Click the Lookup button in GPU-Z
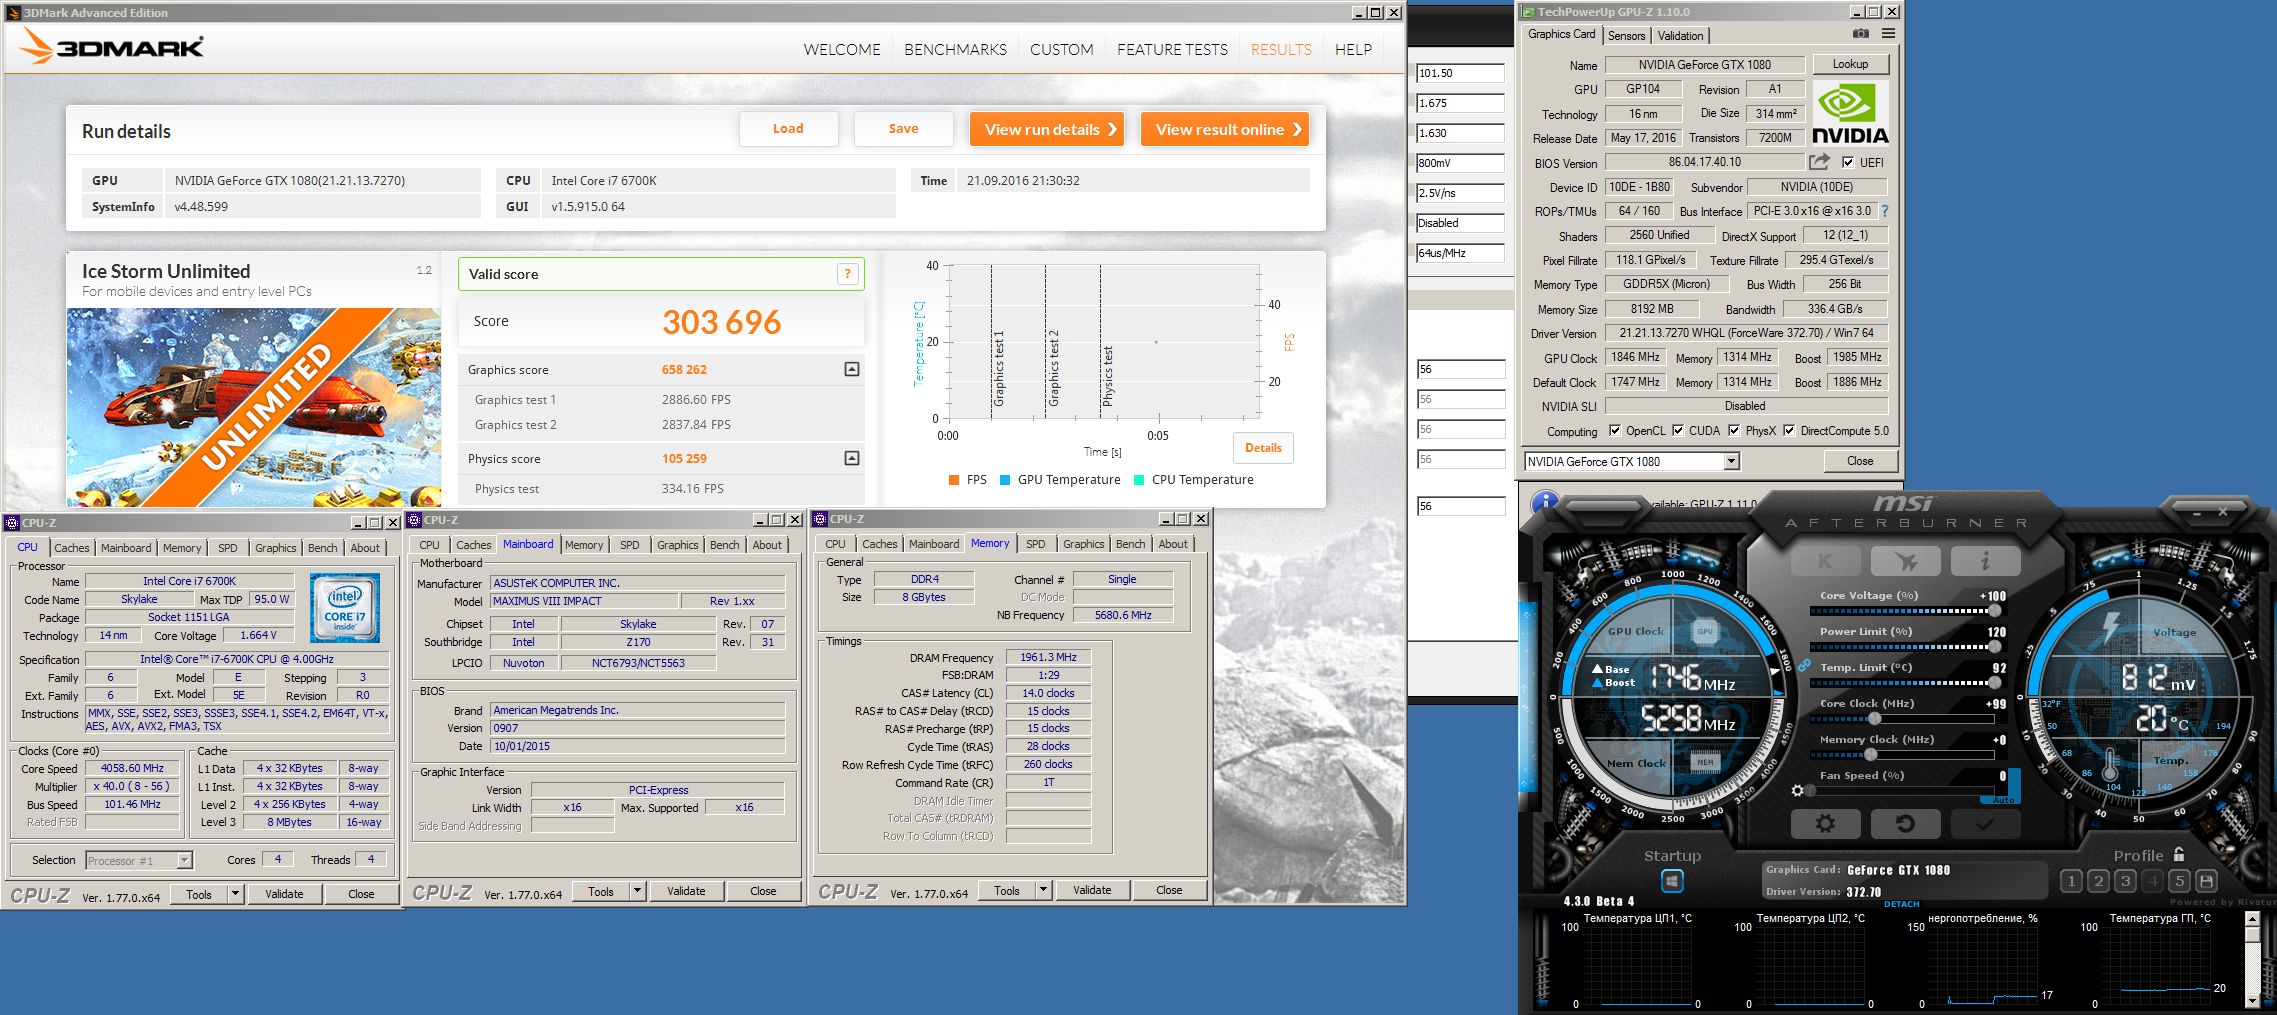Screen dimensions: 2277x1015 click(1850, 64)
